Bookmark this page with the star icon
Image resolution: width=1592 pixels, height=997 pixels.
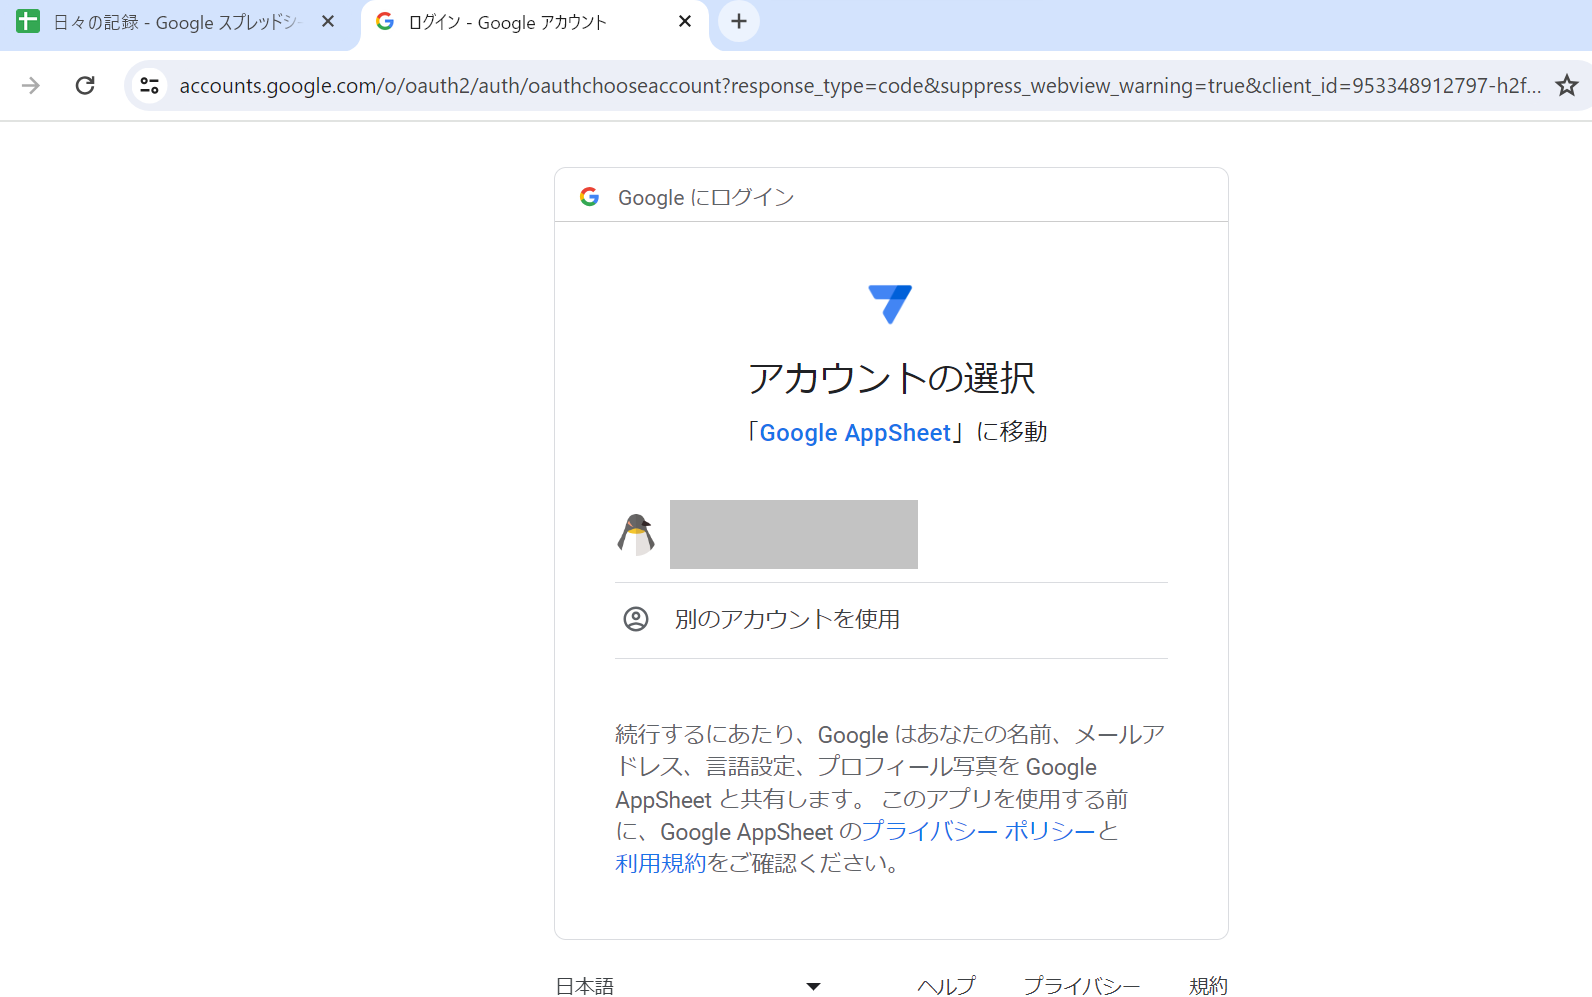click(x=1567, y=86)
